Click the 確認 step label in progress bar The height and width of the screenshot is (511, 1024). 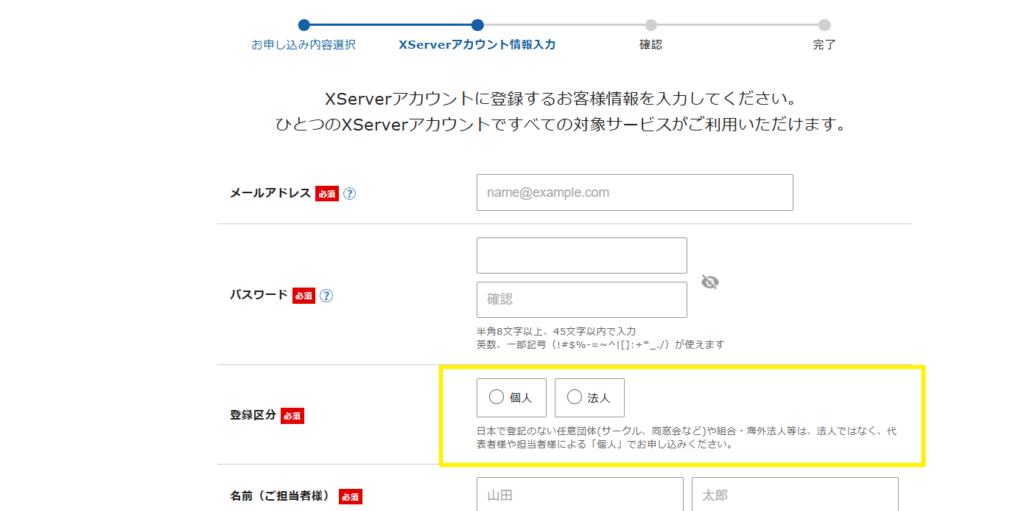tap(650, 45)
